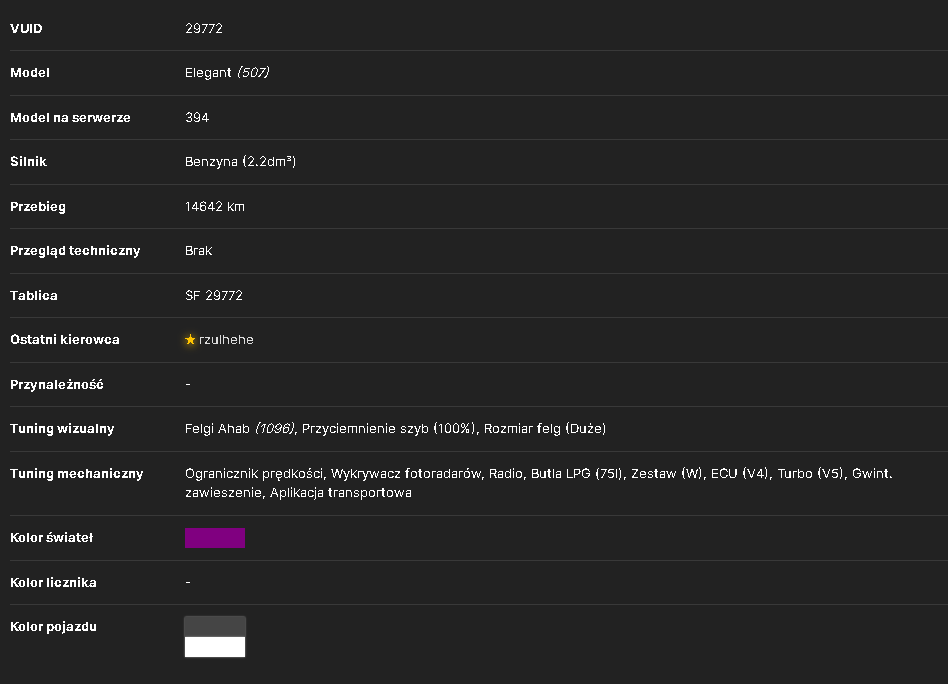The width and height of the screenshot is (948, 684).
Task: Click the Kolor świateł label
Action: pyautogui.click(x=51, y=538)
